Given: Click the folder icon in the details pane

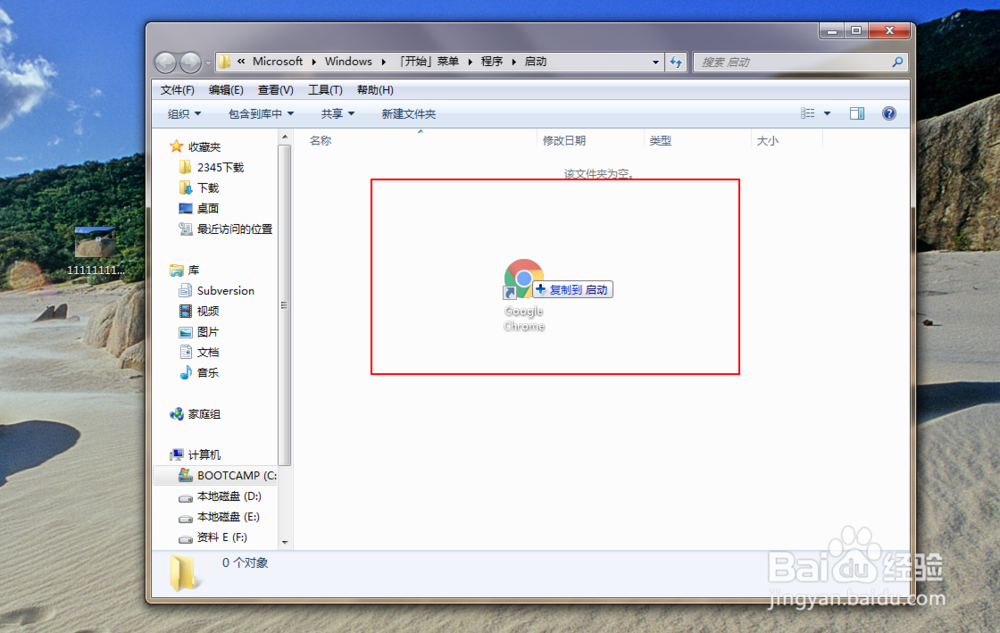Looking at the screenshot, I should (183, 572).
